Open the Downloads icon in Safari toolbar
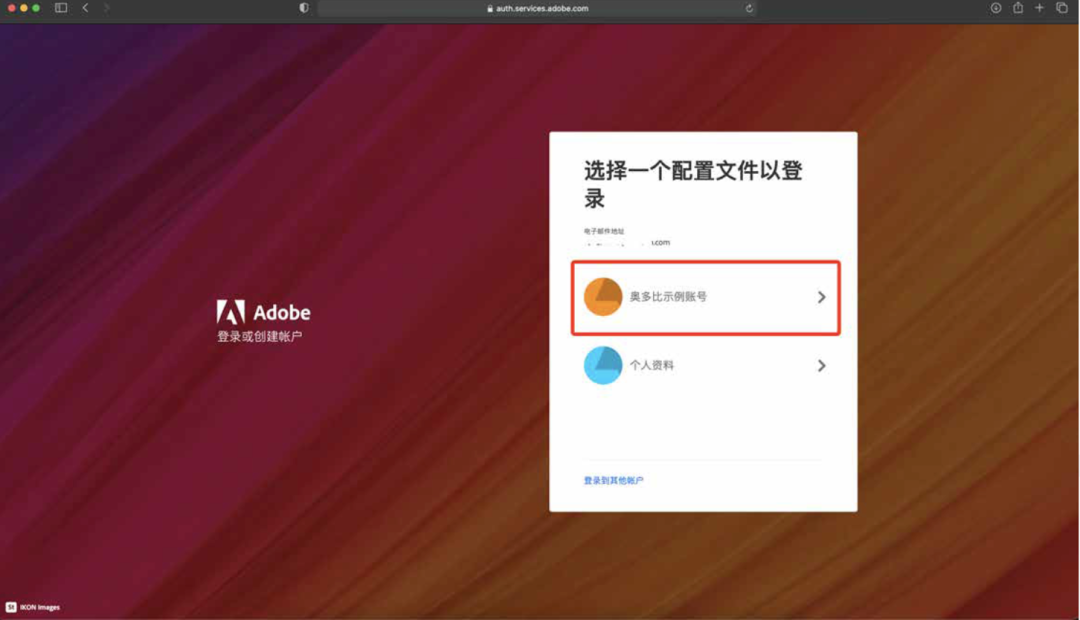This screenshot has height=620, width=1080. click(993, 8)
